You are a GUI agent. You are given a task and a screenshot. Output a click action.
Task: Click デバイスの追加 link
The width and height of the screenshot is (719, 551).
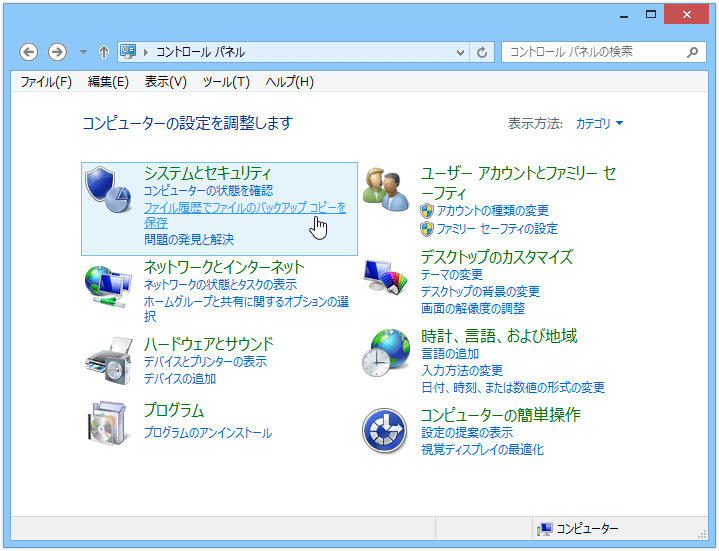click(x=180, y=379)
